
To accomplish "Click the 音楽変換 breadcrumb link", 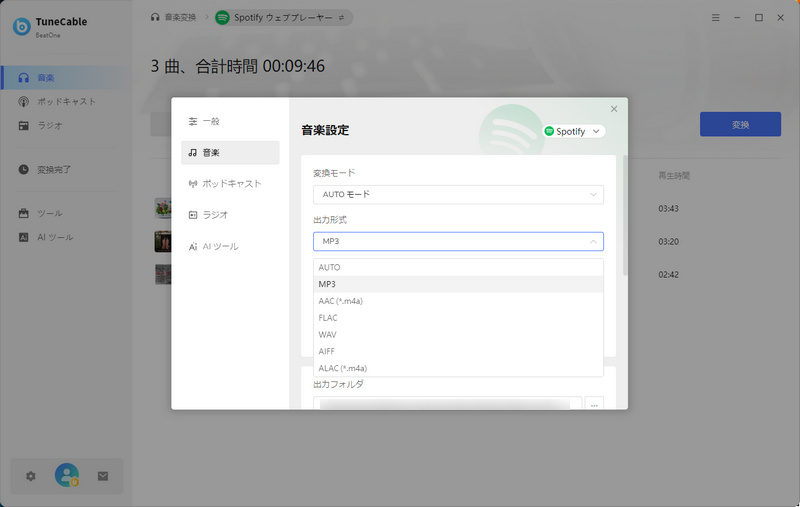I will (x=180, y=17).
